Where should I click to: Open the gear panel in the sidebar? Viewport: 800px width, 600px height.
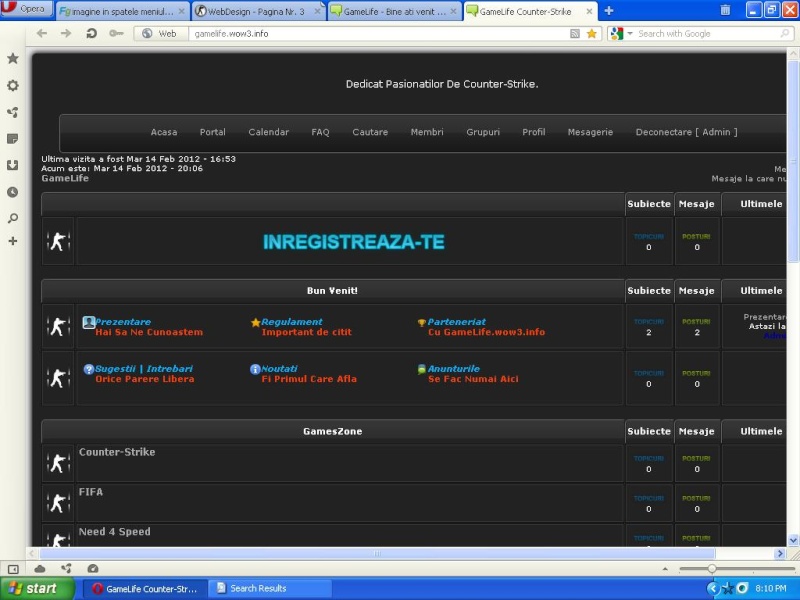click(x=13, y=85)
